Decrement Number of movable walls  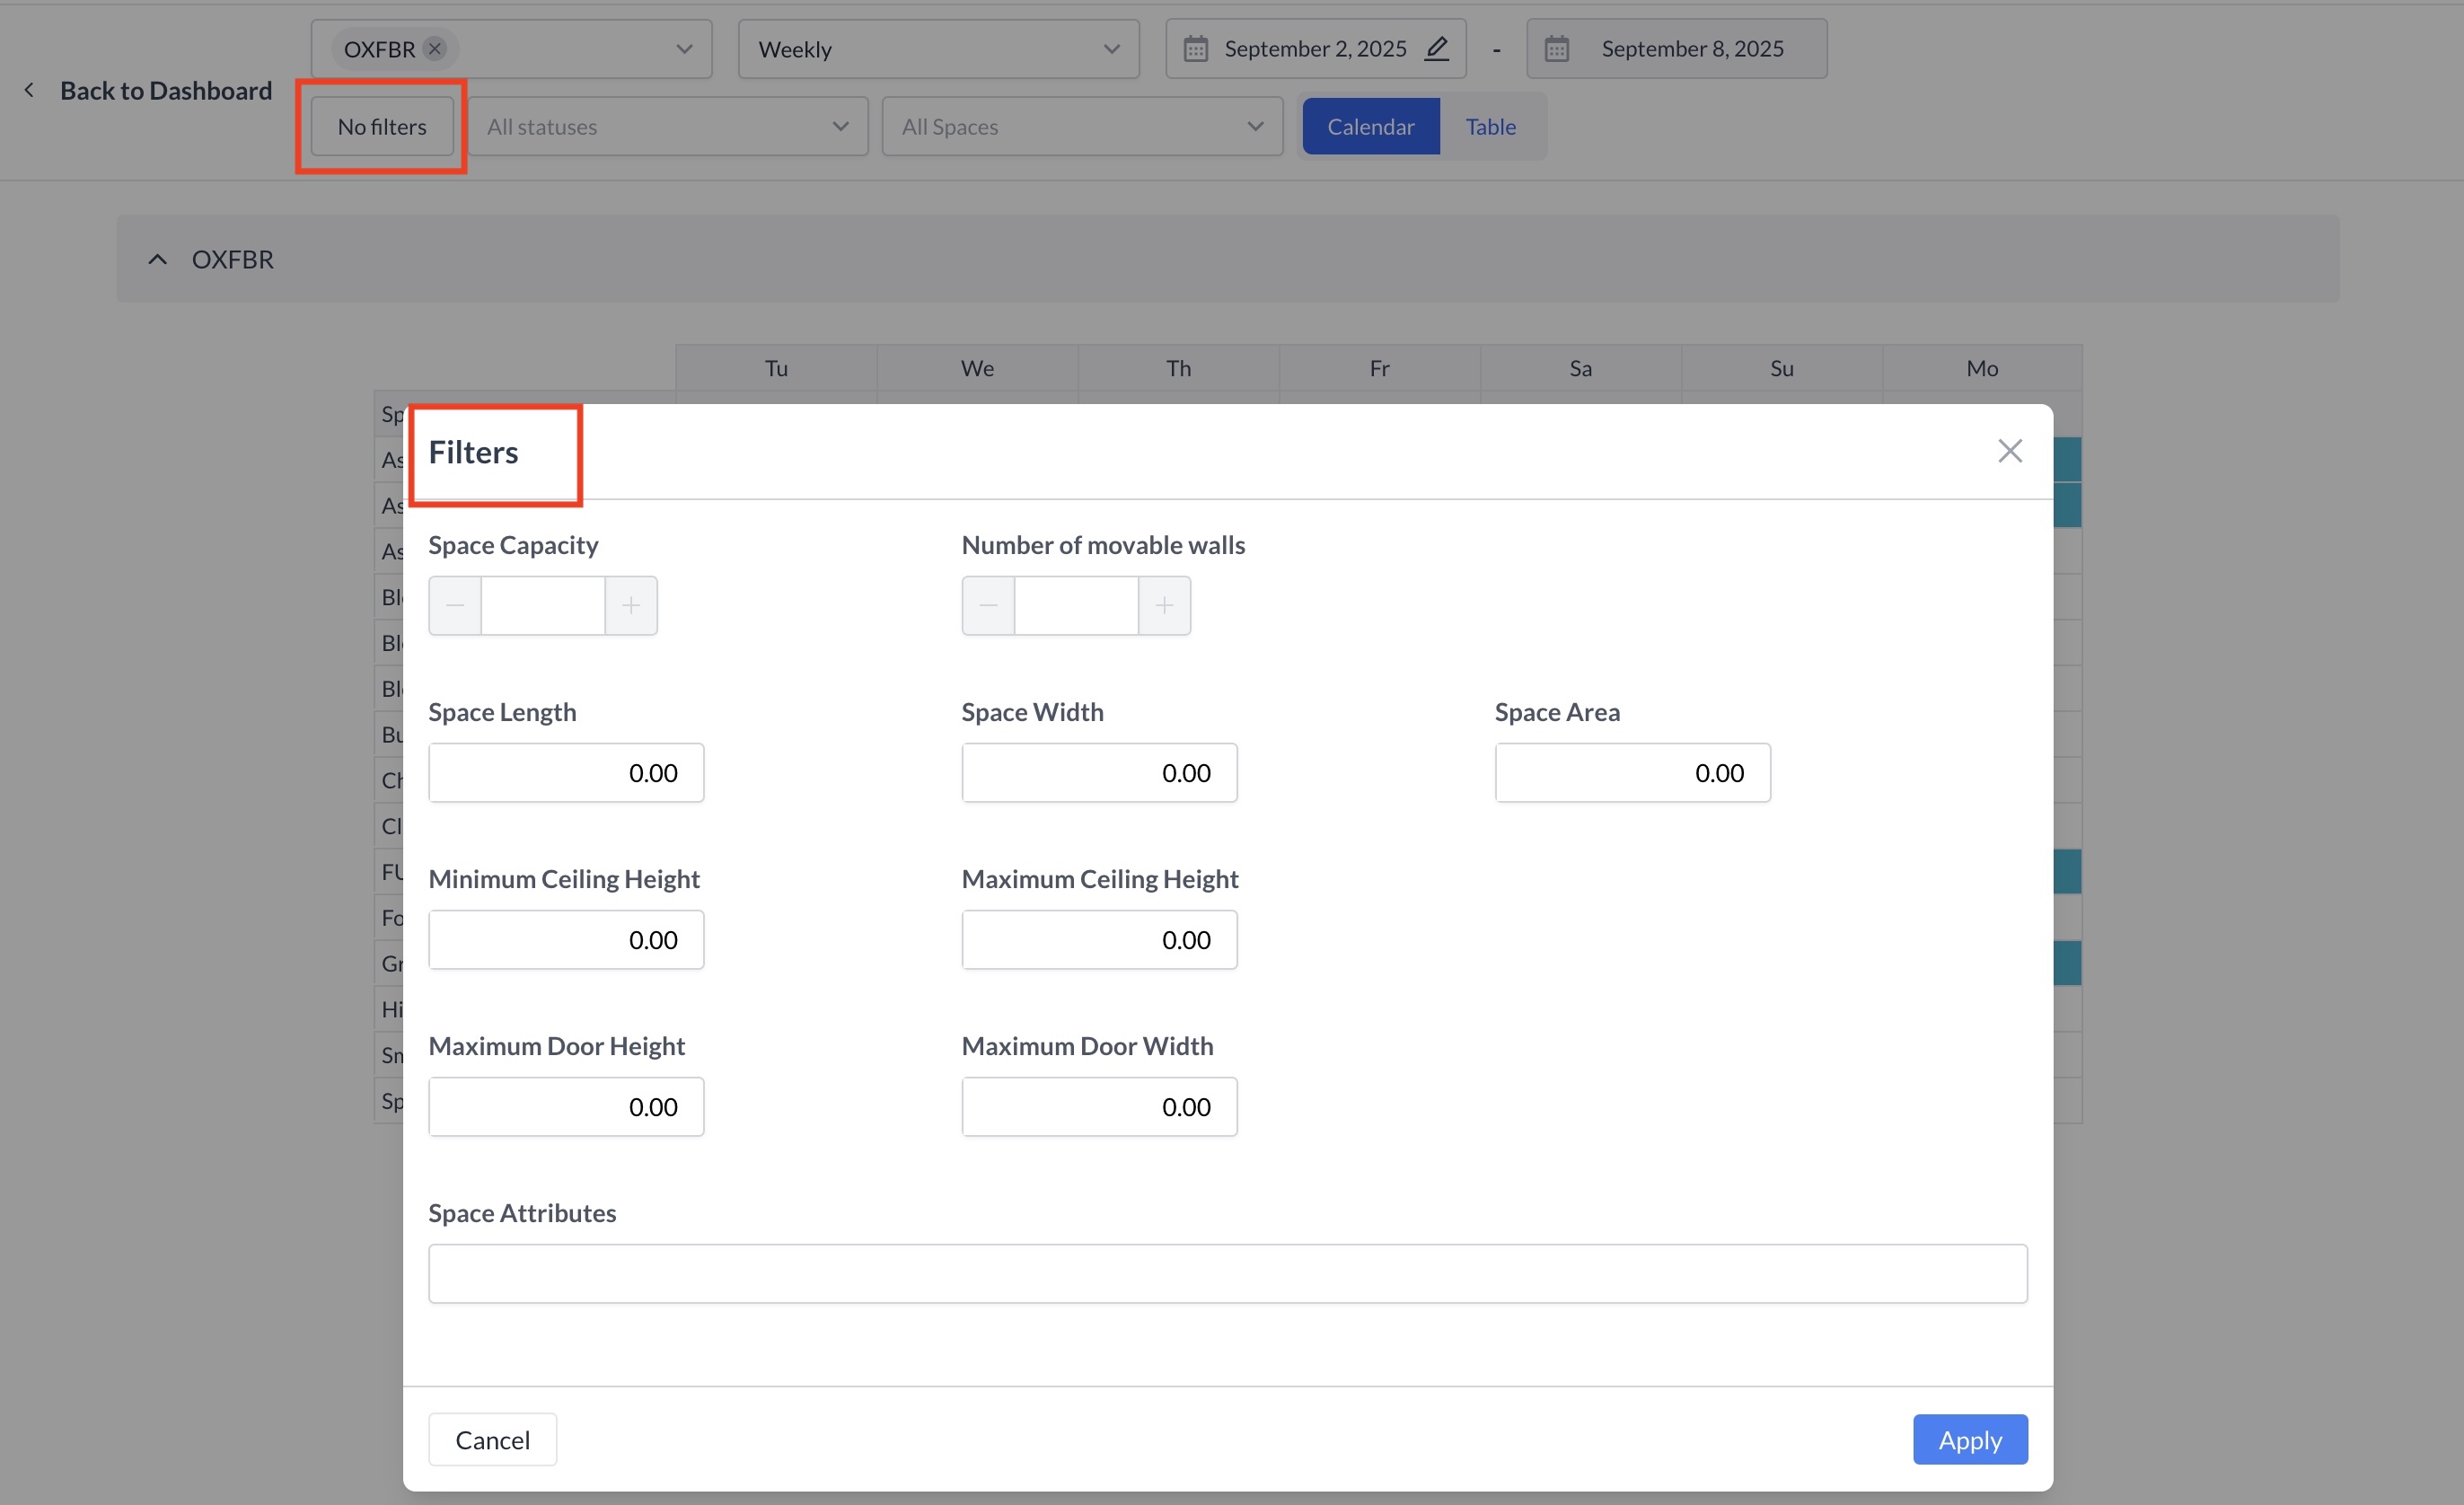(988, 606)
